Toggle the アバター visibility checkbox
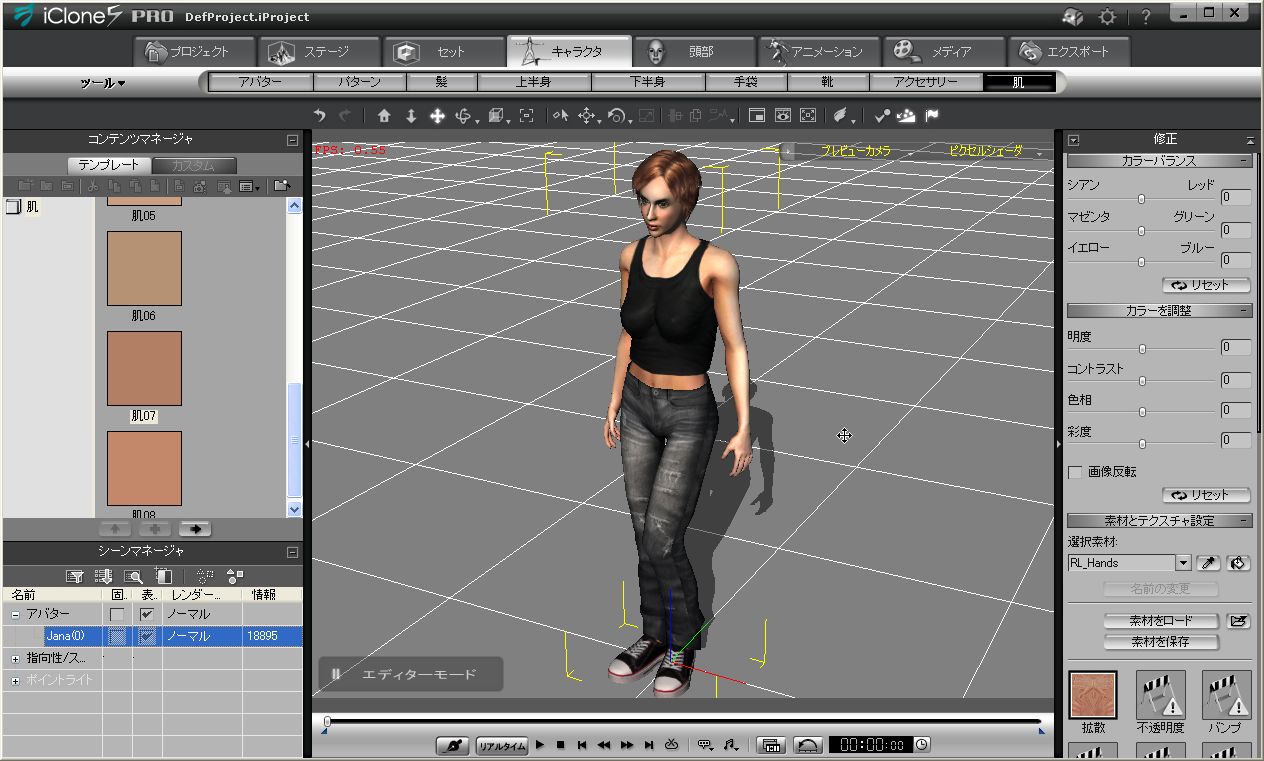Viewport: 1264px width, 761px height. (147, 614)
